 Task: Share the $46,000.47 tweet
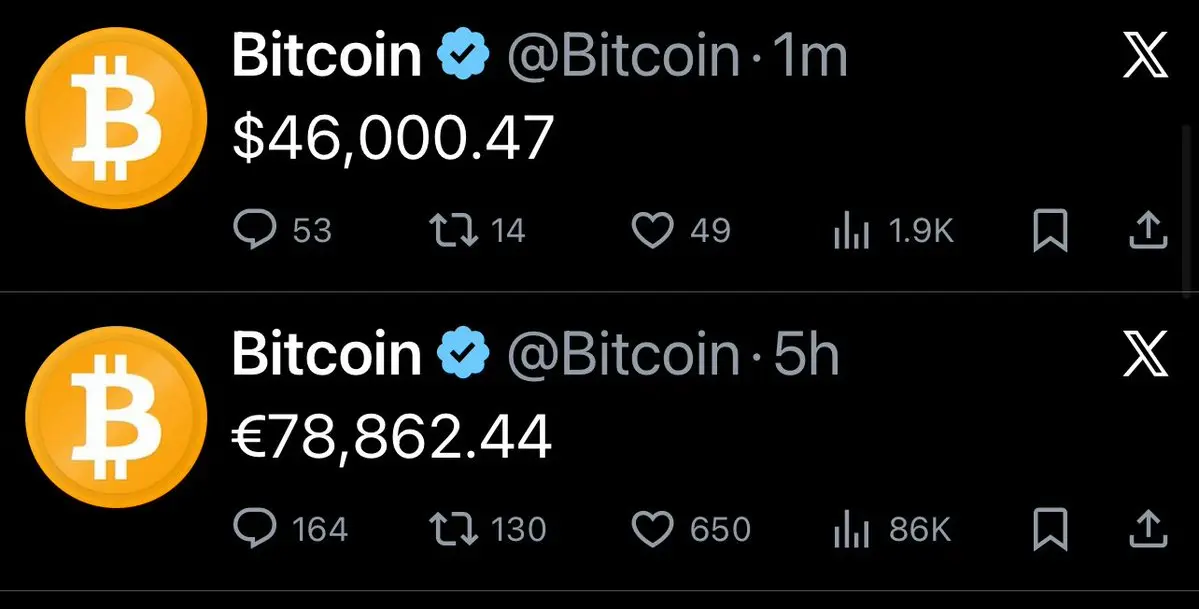1148,232
